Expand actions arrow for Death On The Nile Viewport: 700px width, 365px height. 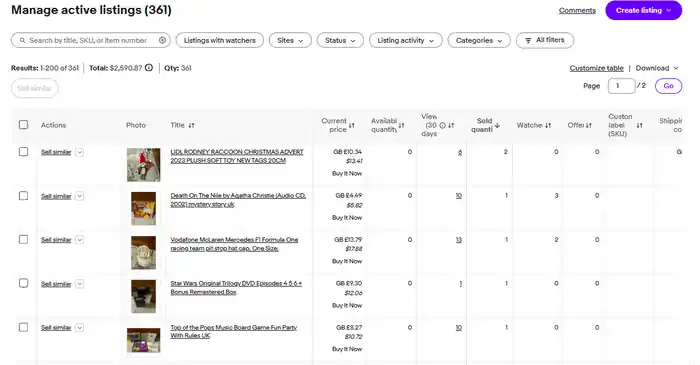(x=79, y=196)
